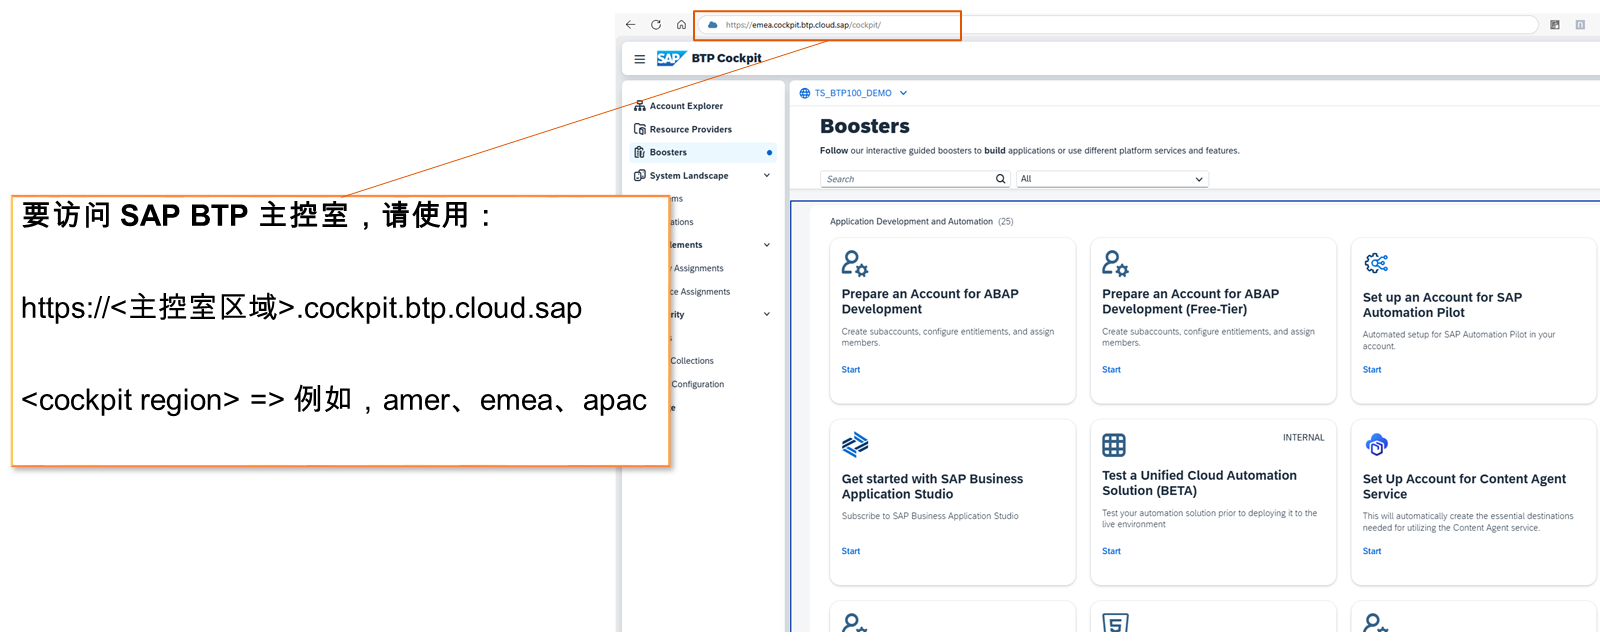
Task: Click the globe icon beside TS_BTP100_DEMO
Action: [x=805, y=93]
